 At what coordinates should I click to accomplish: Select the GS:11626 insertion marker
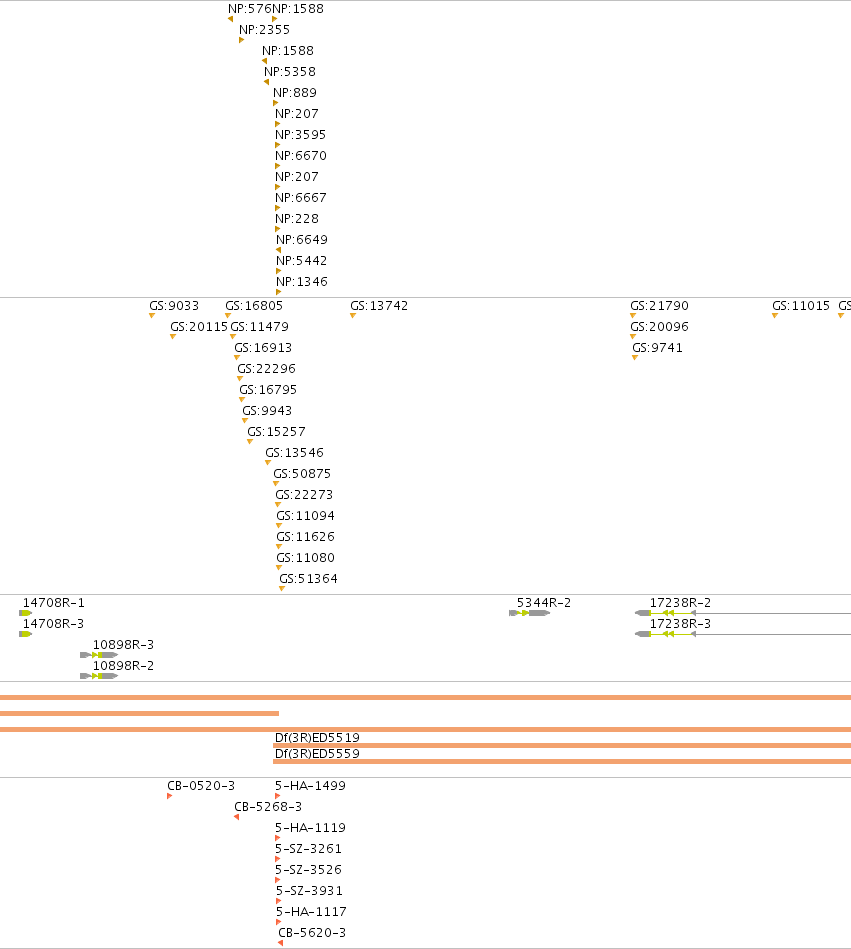[x=279, y=547]
